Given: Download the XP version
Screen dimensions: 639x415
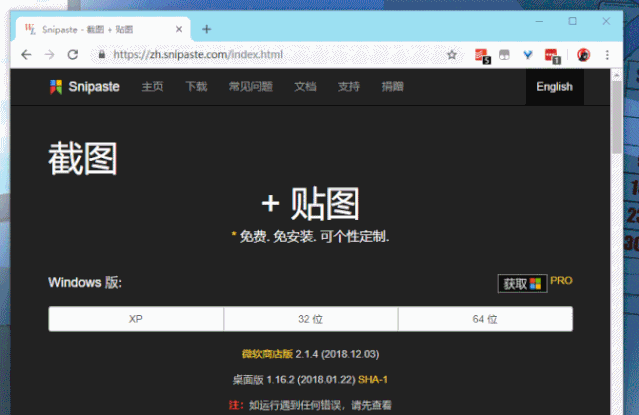Looking at the screenshot, I should (136, 319).
